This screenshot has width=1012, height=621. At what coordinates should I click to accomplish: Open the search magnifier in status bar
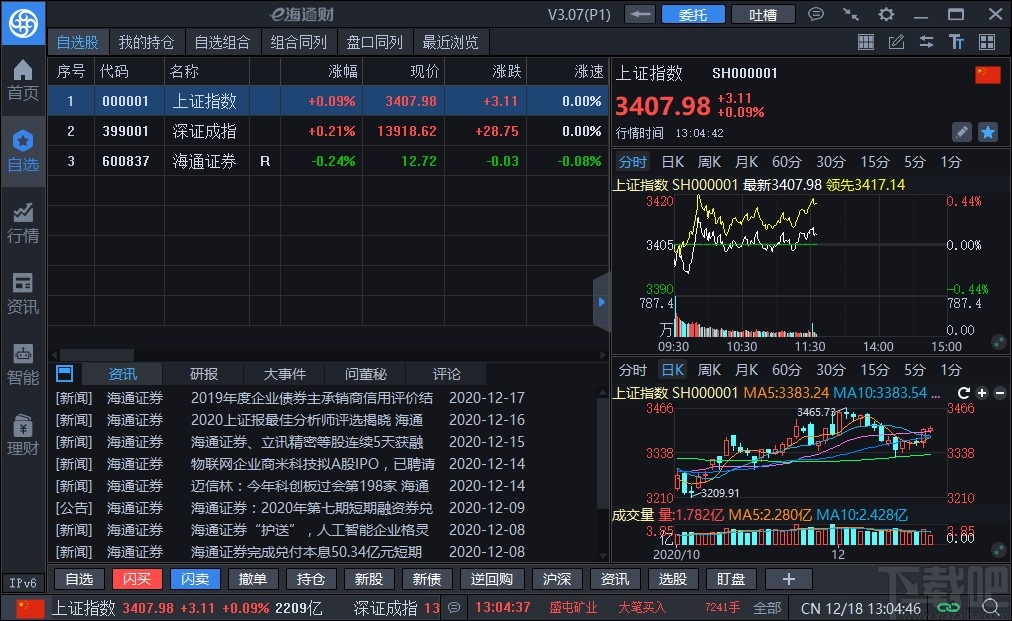pyautogui.click(x=991, y=607)
